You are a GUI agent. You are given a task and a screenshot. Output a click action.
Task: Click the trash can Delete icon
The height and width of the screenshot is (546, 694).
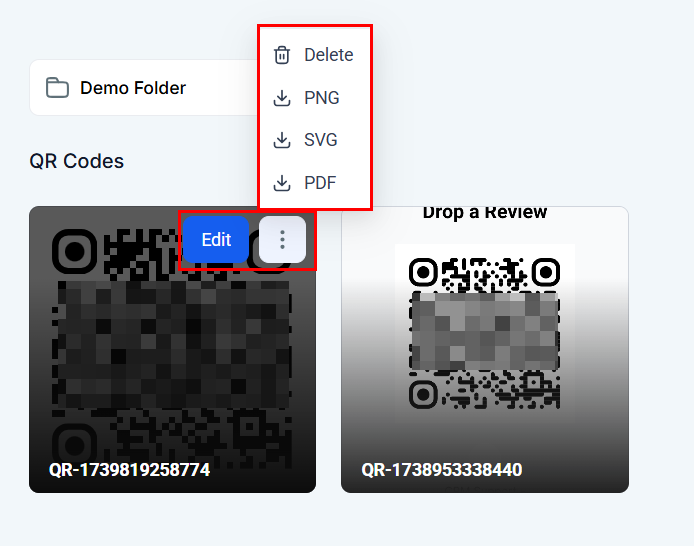click(282, 55)
